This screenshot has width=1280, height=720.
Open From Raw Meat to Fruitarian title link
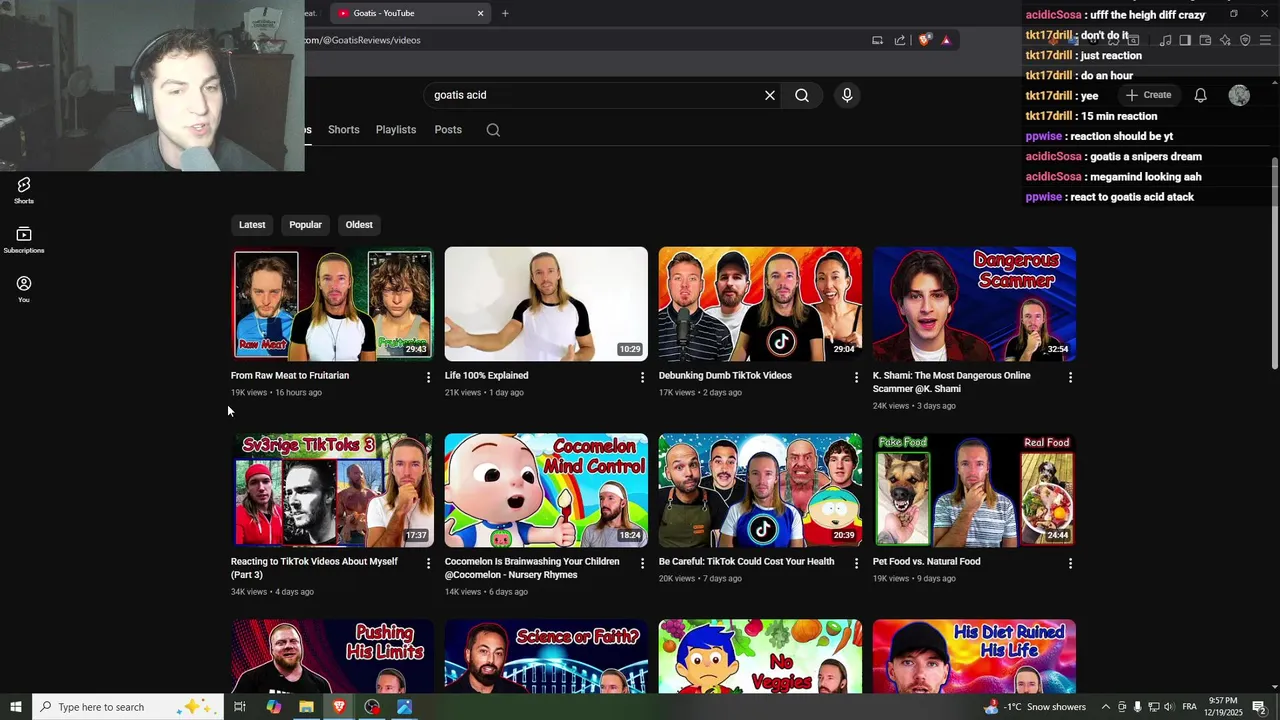pos(290,376)
